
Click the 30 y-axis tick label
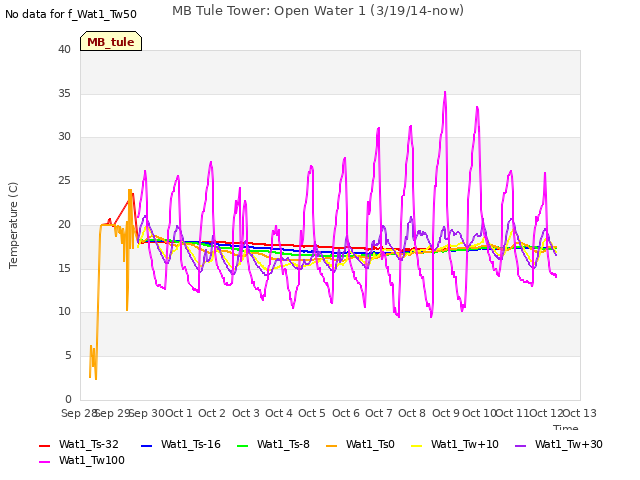point(64,137)
